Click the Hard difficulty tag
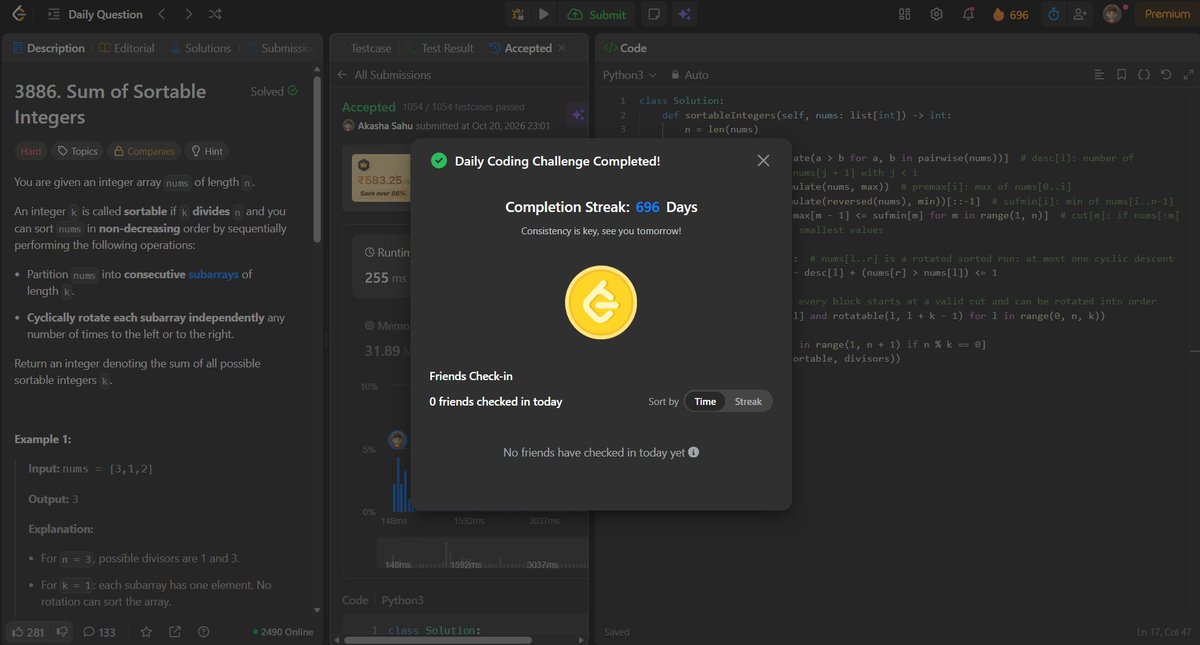This screenshot has width=1200, height=645. tap(31, 151)
